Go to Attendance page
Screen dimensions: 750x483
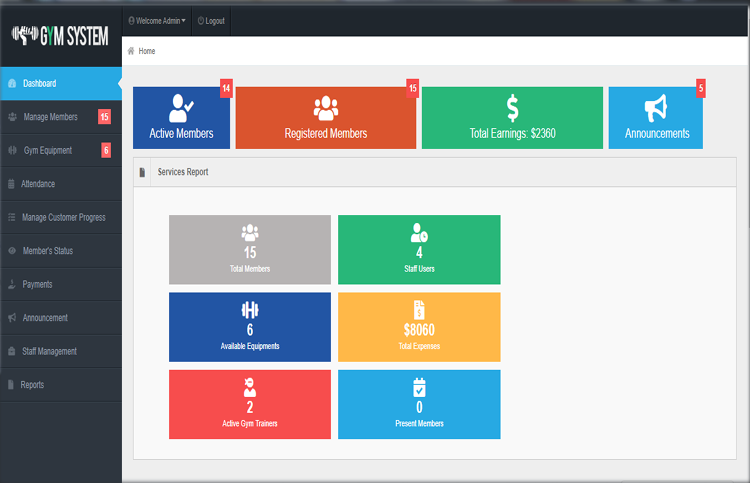point(38,184)
